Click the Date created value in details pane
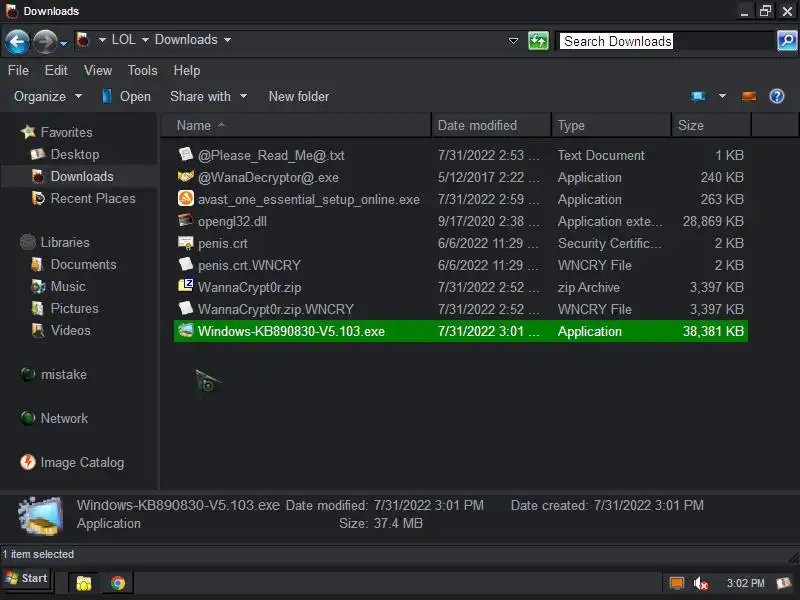The width and height of the screenshot is (800, 600). coord(648,505)
